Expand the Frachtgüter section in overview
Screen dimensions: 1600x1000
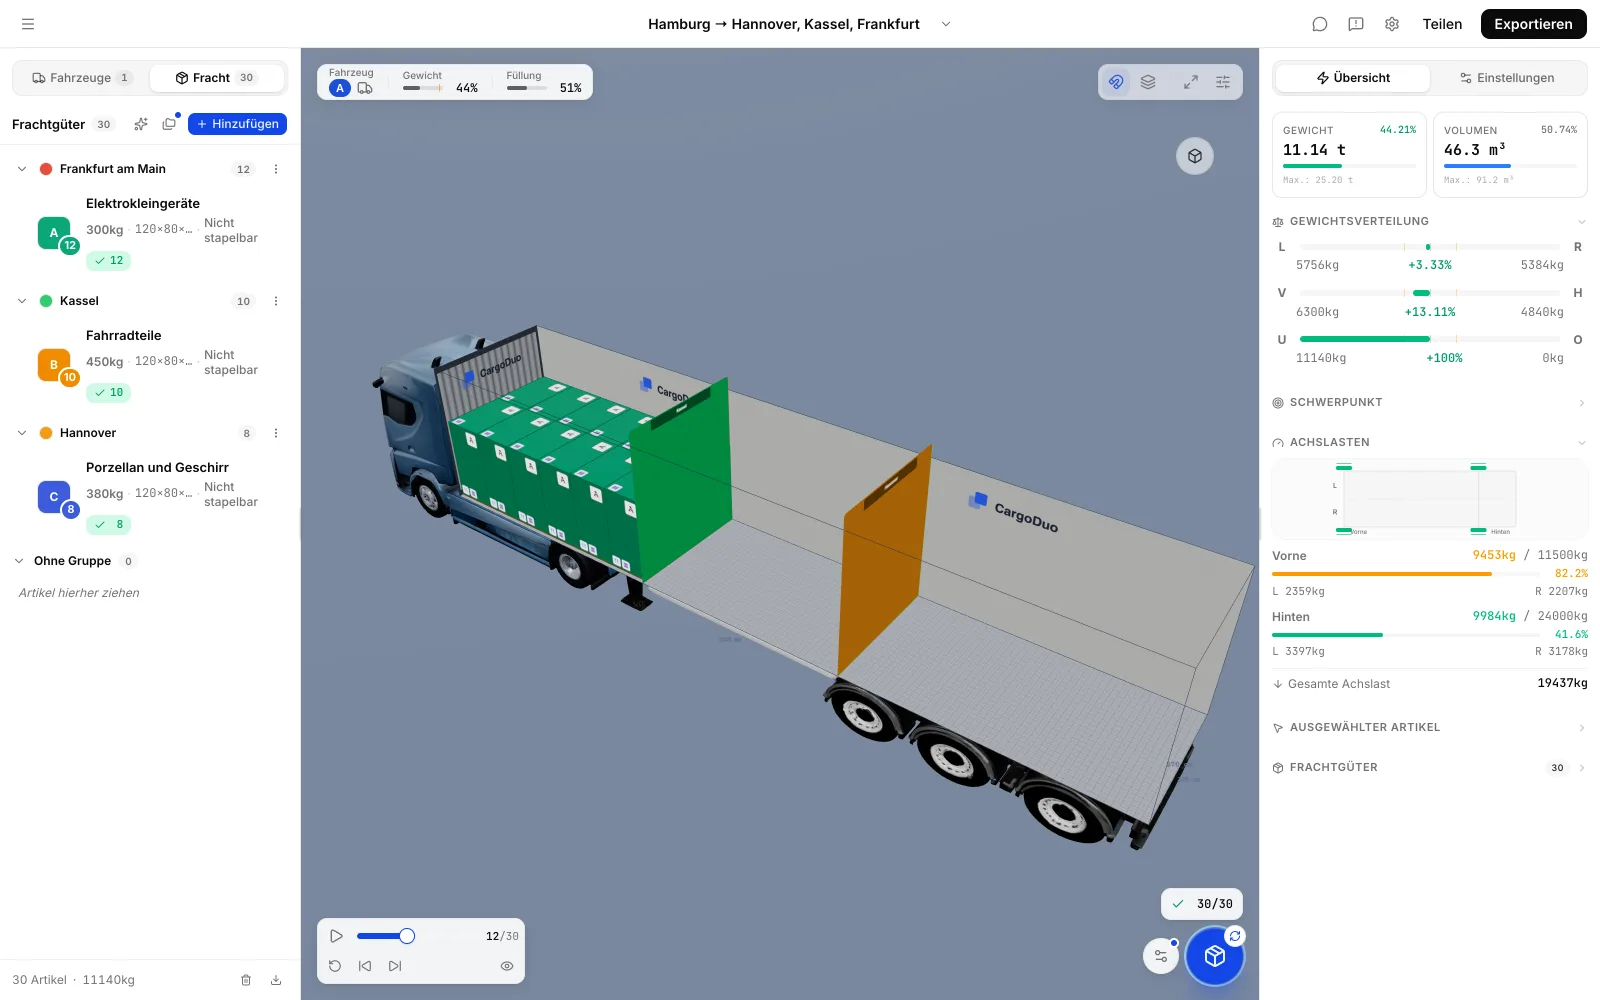pyautogui.click(x=1582, y=768)
